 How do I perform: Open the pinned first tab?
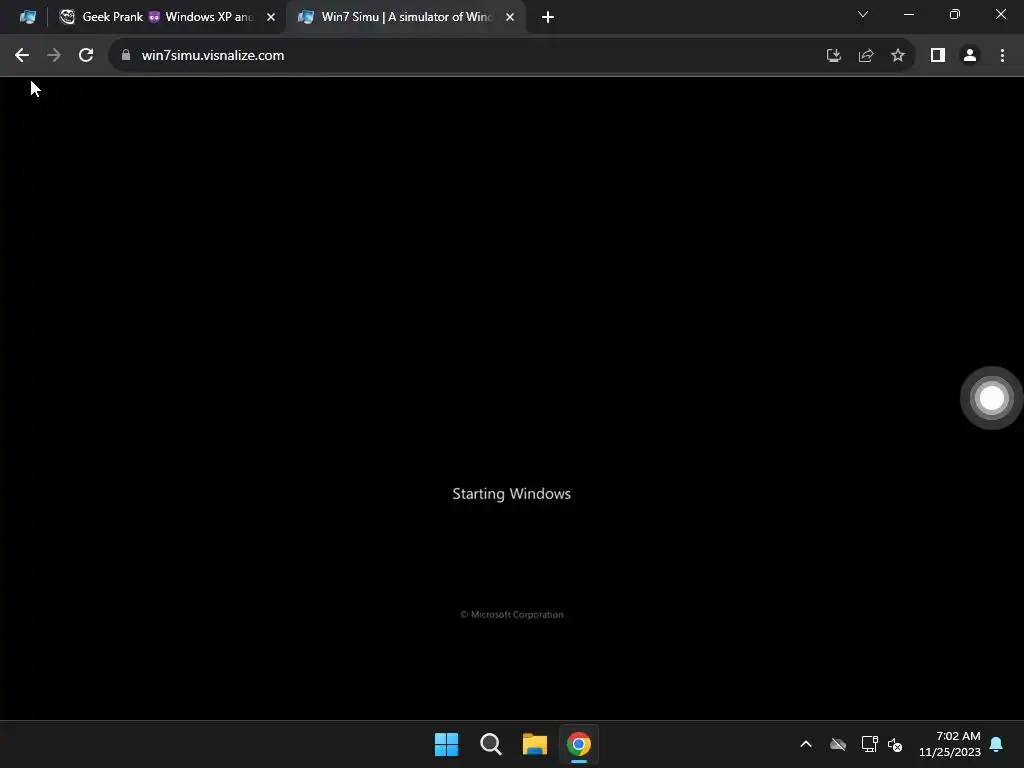coord(27,17)
